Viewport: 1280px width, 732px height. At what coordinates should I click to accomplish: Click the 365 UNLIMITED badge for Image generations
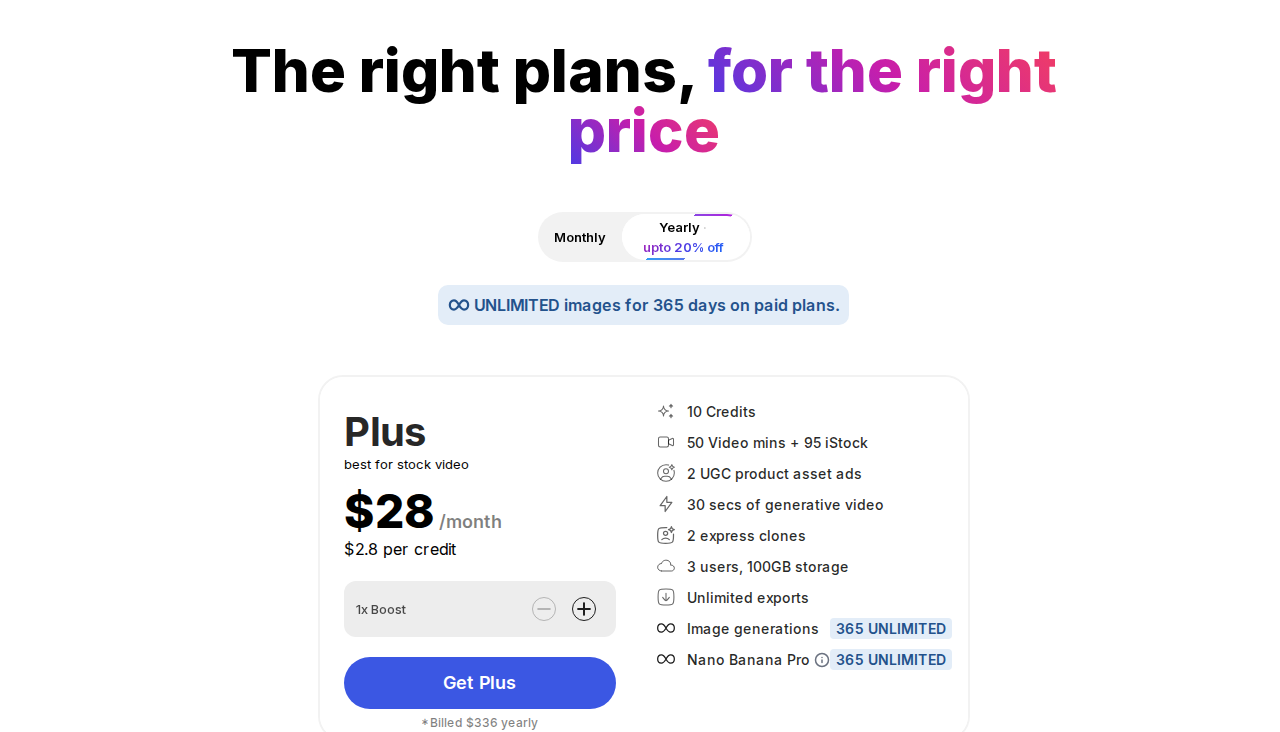[x=890, y=628]
